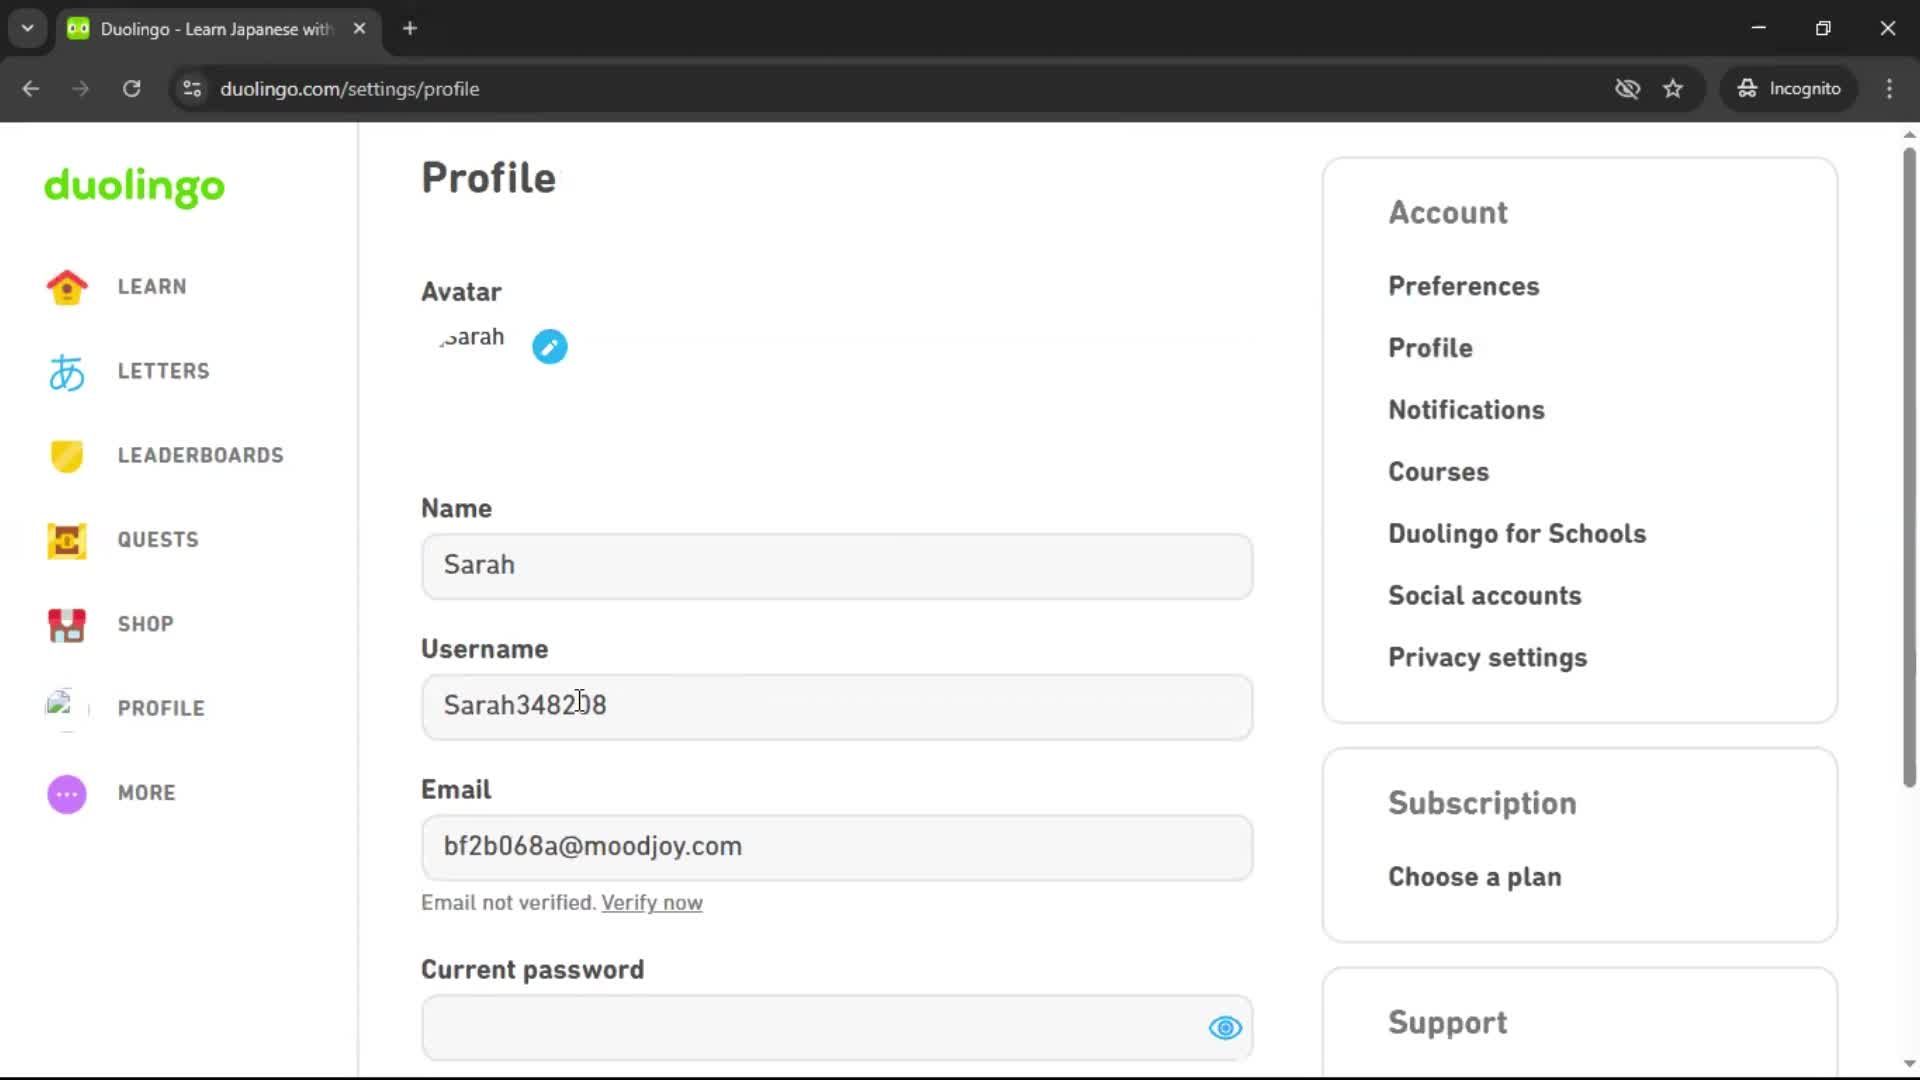Open Leaderboards using the shield icon
This screenshot has width=1920, height=1080.
[x=66, y=456]
